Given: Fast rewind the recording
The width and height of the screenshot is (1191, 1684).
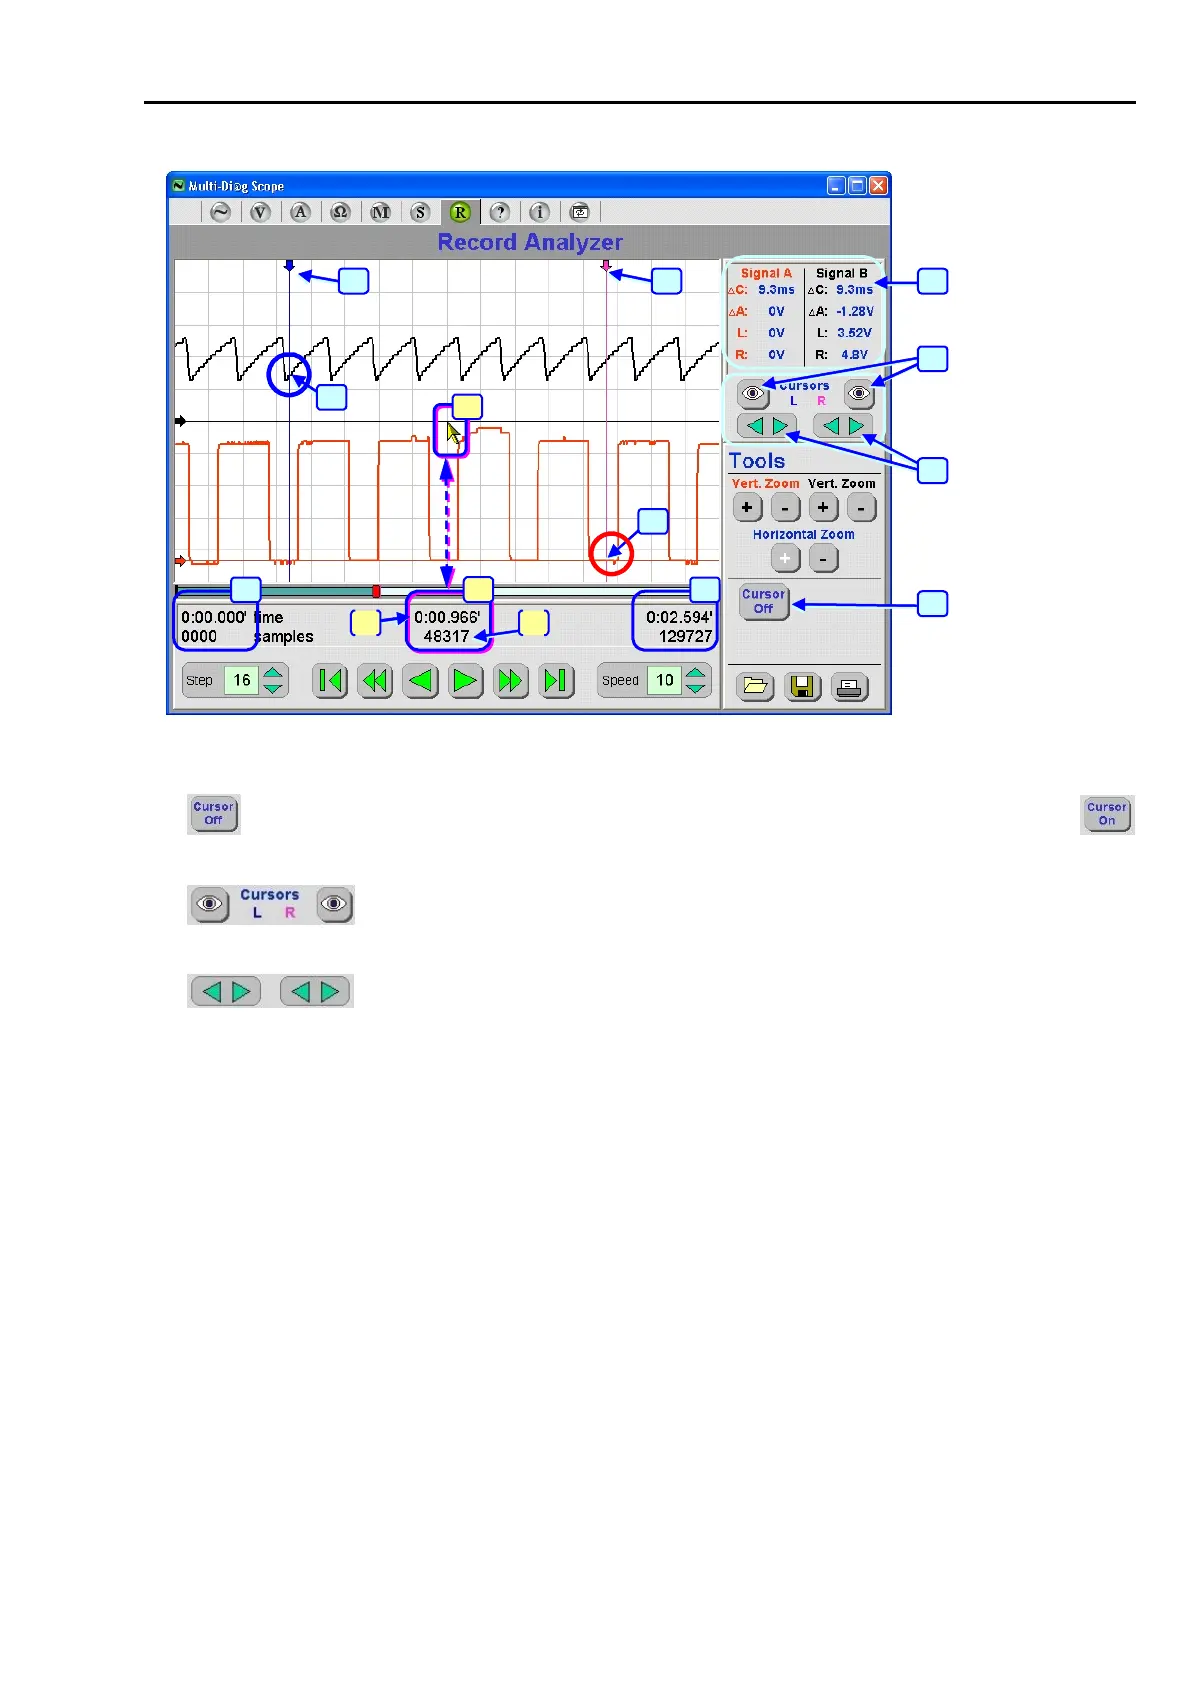Looking at the screenshot, I should [375, 681].
